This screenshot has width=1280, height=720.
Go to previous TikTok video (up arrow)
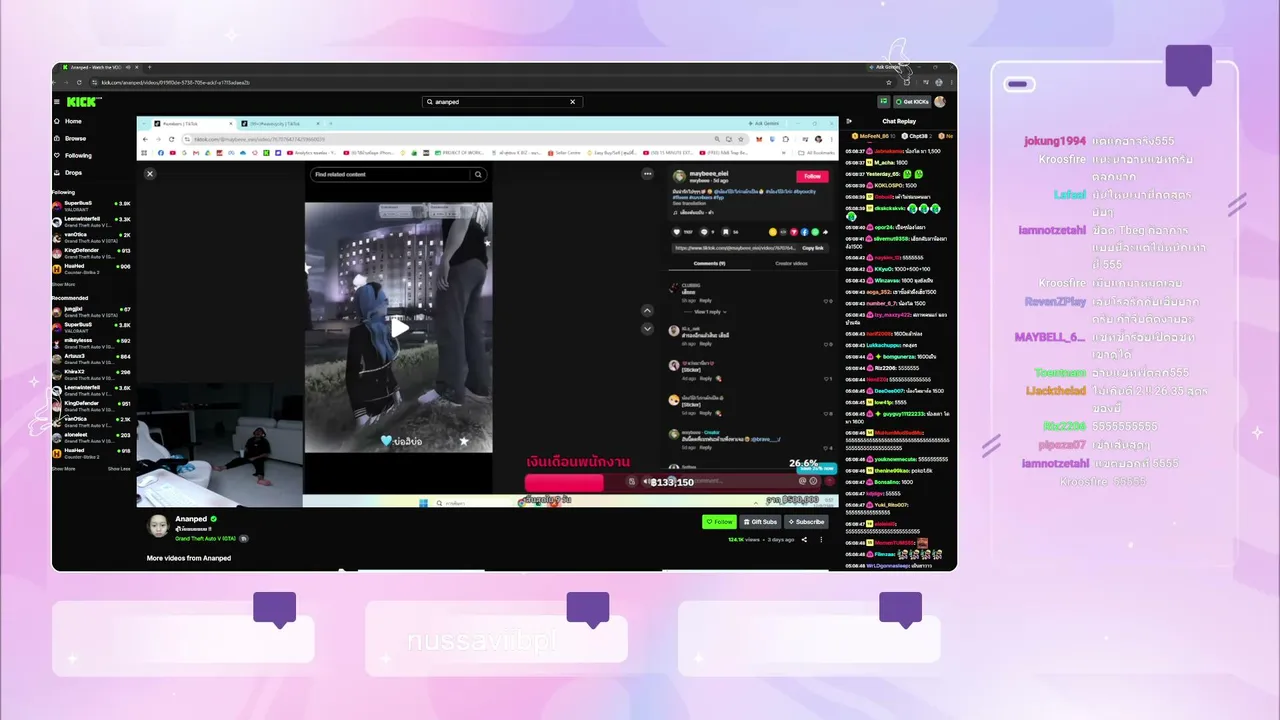[x=647, y=311]
